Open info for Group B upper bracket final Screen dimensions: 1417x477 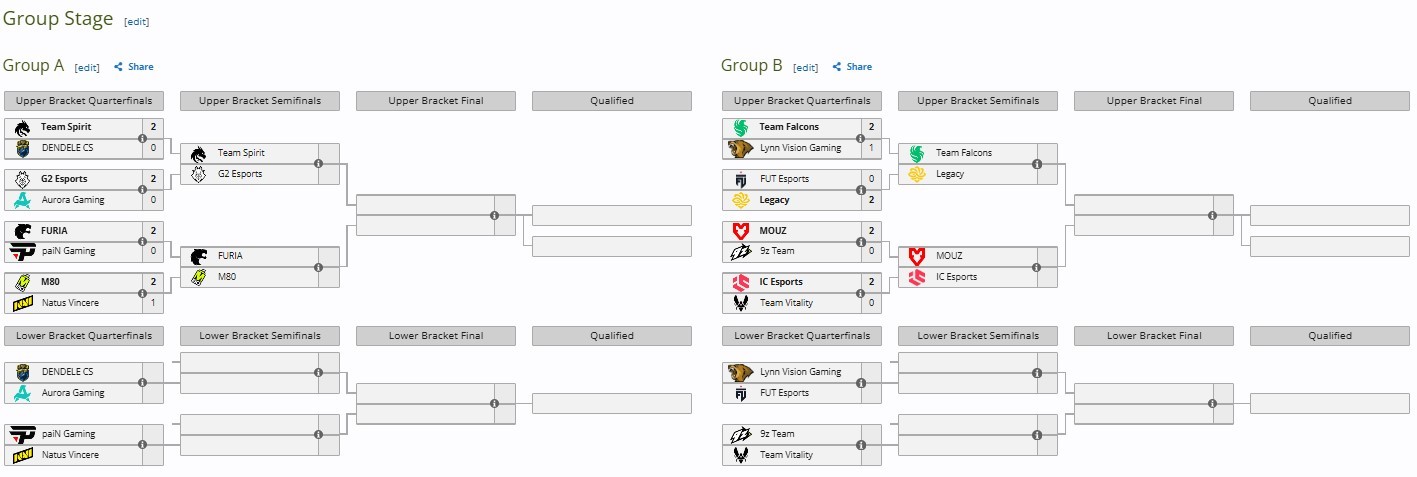point(1212,215)
